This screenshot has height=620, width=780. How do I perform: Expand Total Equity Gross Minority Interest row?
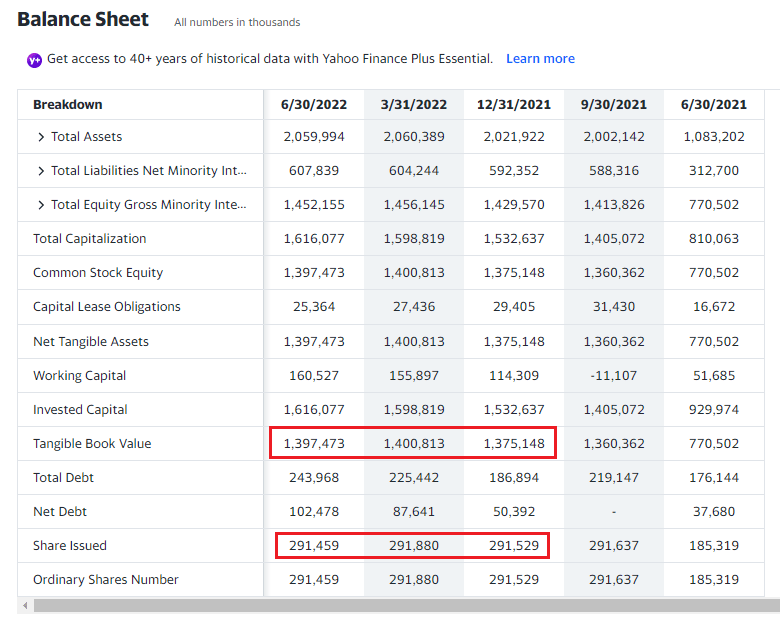coord(41,205)
